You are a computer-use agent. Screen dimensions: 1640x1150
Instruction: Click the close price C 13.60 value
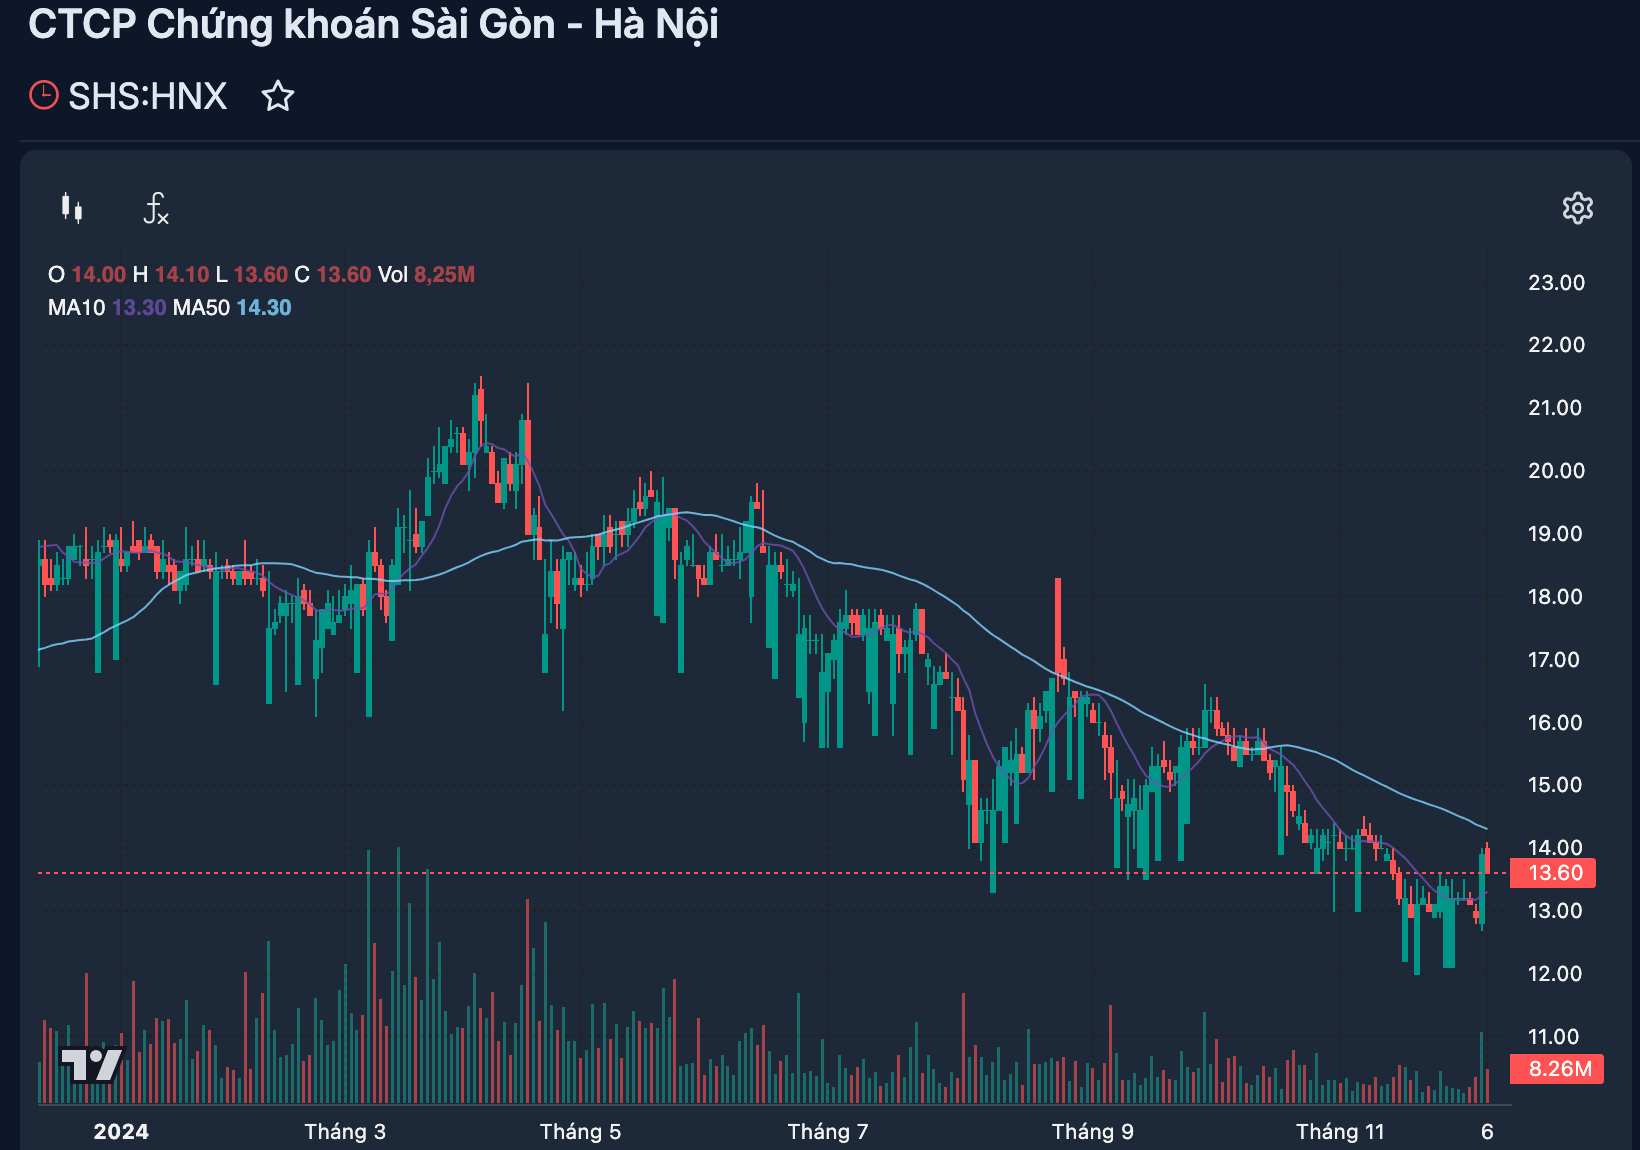point(333,275)
